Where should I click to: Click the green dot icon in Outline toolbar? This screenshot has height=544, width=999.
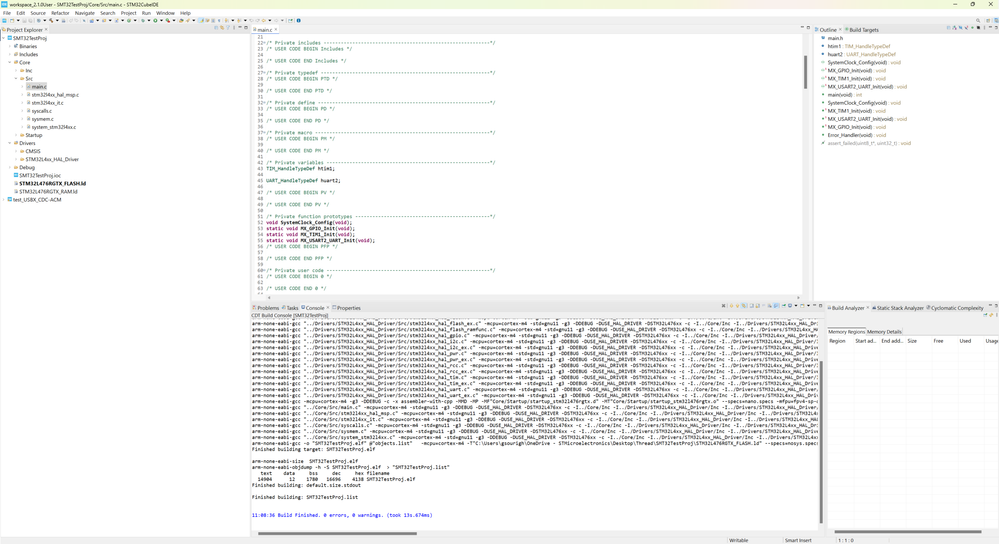tap(972, 28)
